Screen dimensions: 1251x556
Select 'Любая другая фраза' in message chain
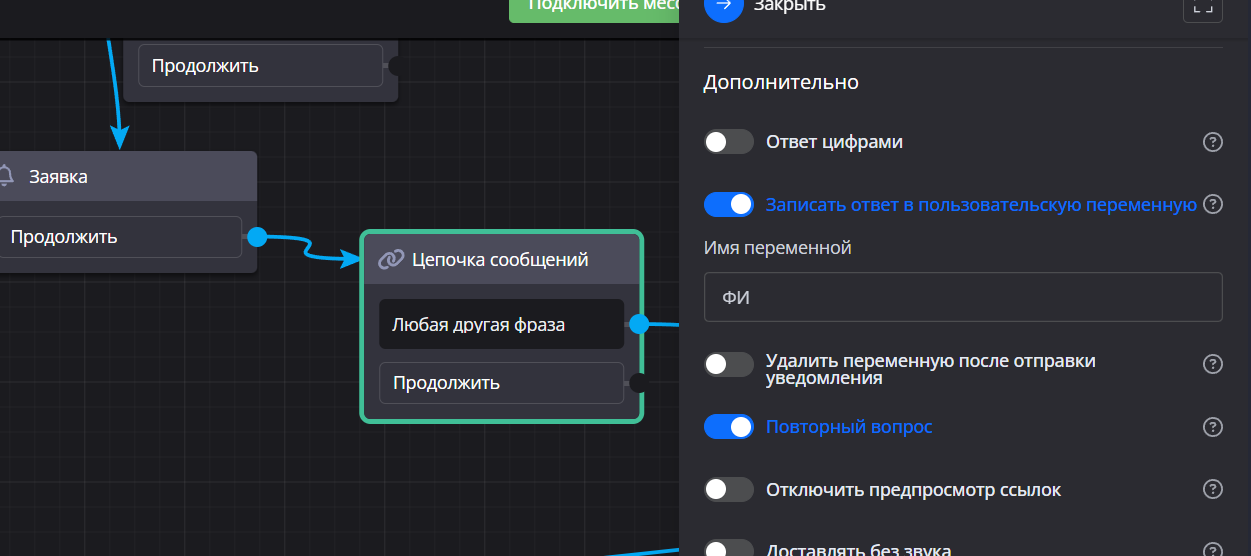tap(501, 324)
